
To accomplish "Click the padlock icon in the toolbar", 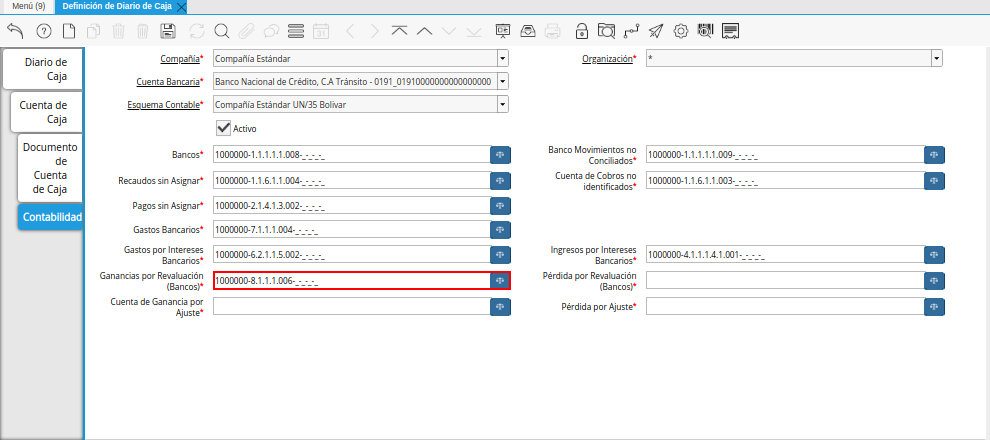I will pyautogui.click(x=581, y=31).
